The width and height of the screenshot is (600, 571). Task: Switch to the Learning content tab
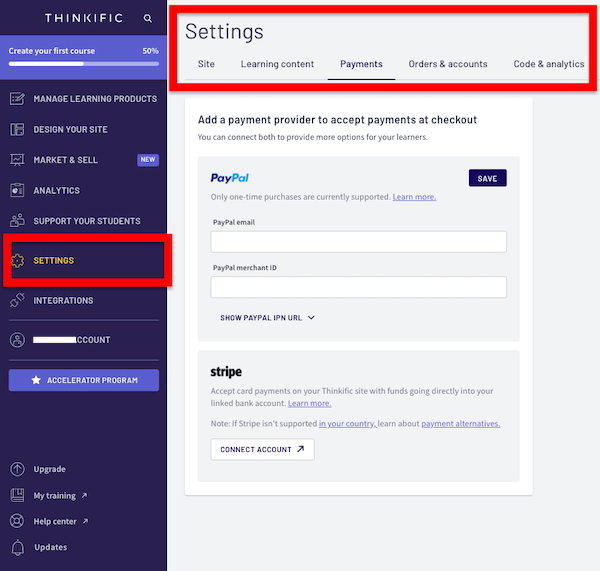pos(277,64)
